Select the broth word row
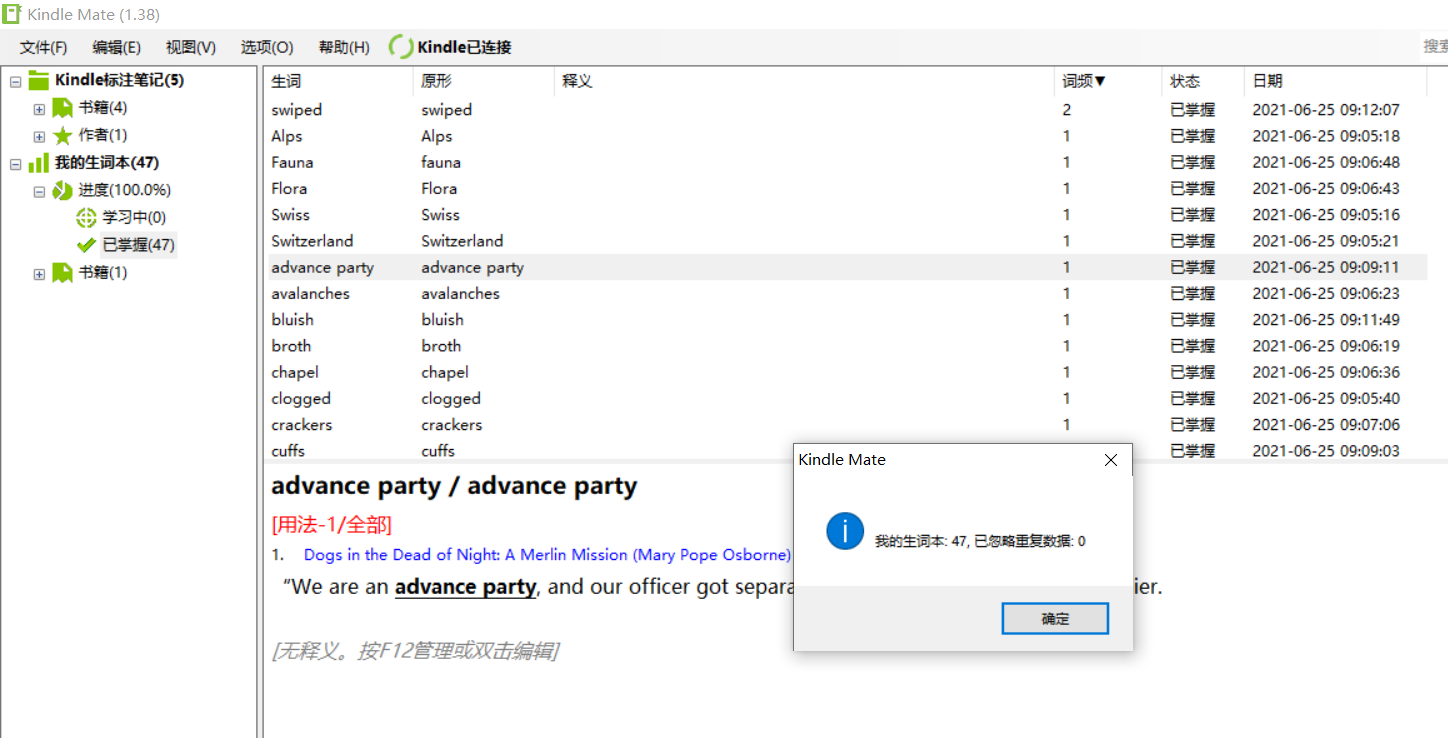 point(846,346)
